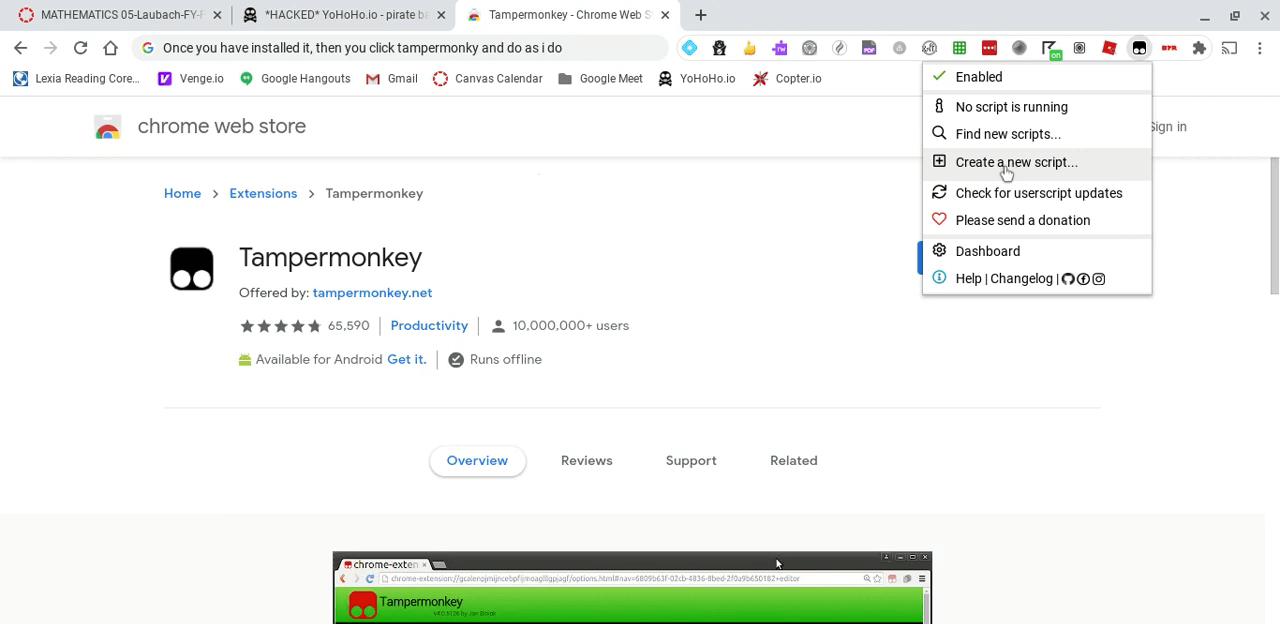This screenshot has width=1280, height=624.
Task: Click flag 'on' extension icon
Action: [1049, 48]
